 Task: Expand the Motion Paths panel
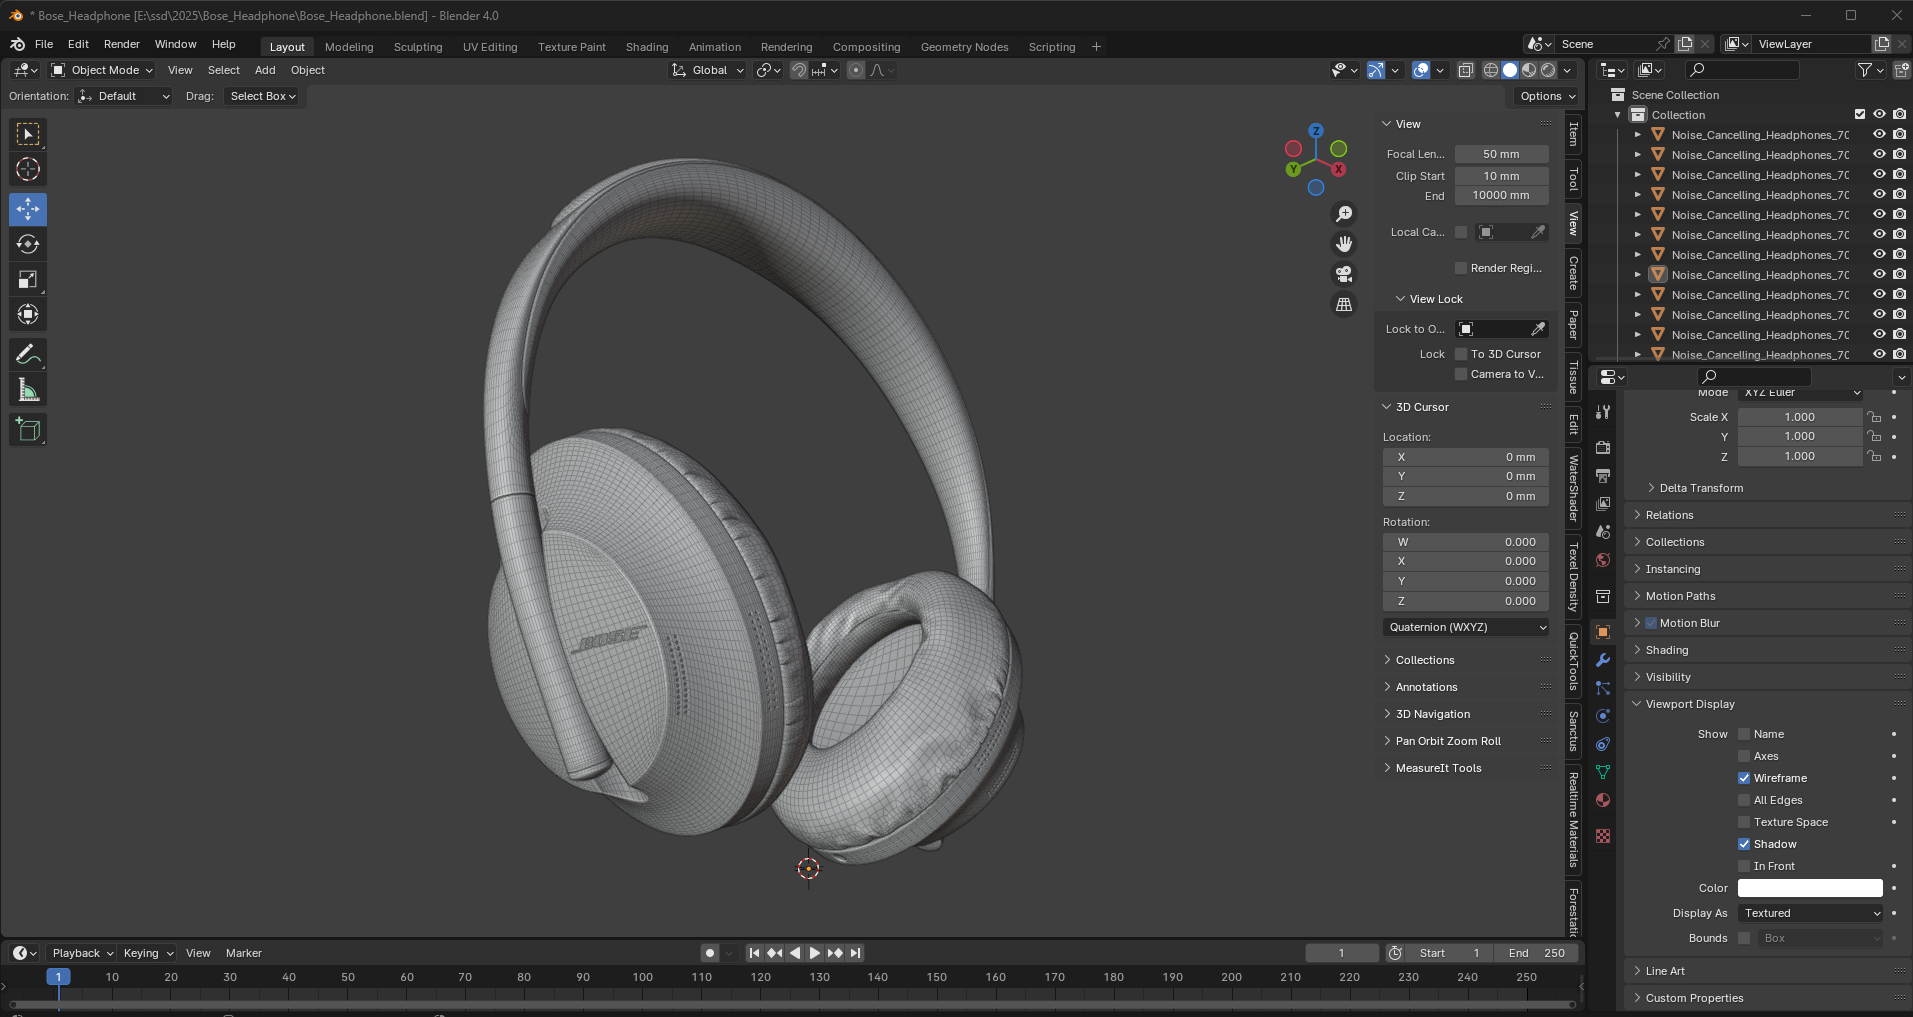click(x=1680, y=596)
